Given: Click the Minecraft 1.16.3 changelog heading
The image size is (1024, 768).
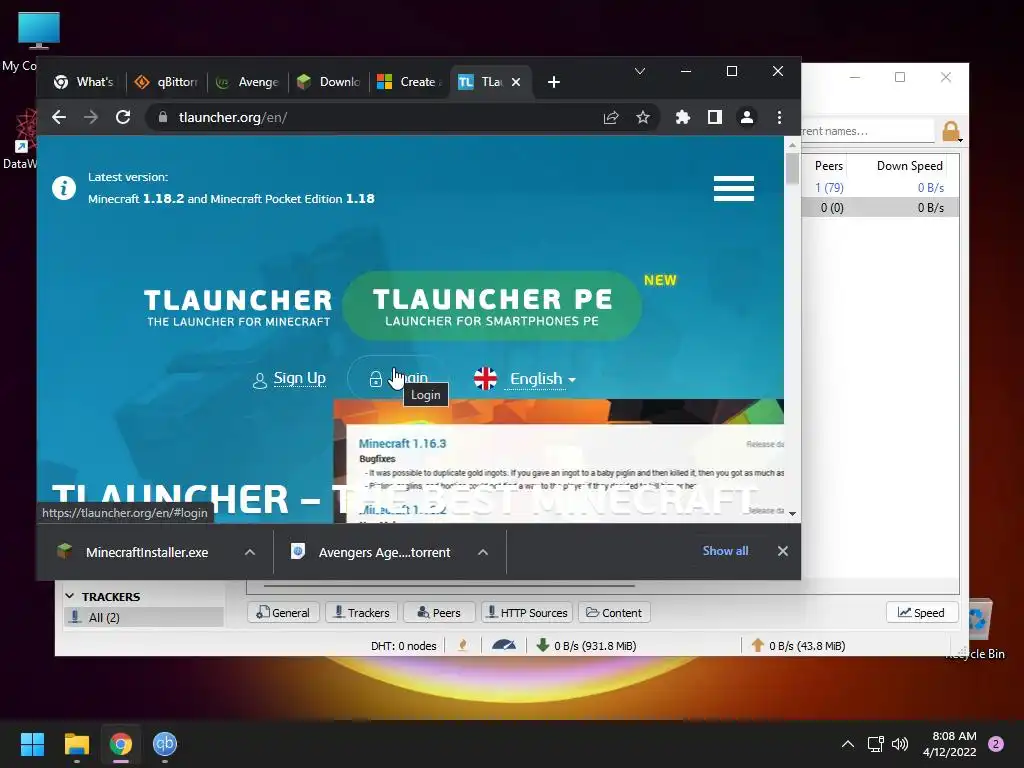Looking at the screenshot, I should [402, 443].
